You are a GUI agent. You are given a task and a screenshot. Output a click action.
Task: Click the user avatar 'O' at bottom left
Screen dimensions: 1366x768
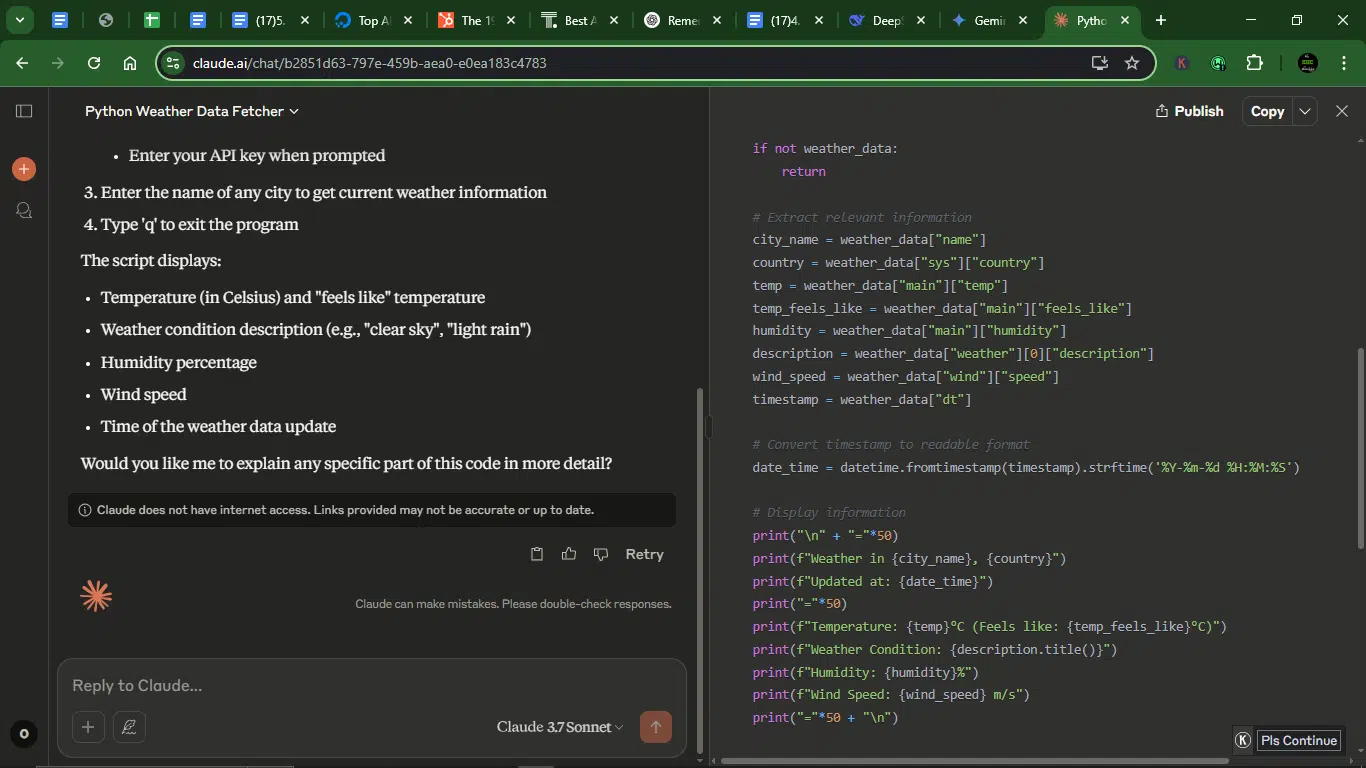[x=24, y=734]
